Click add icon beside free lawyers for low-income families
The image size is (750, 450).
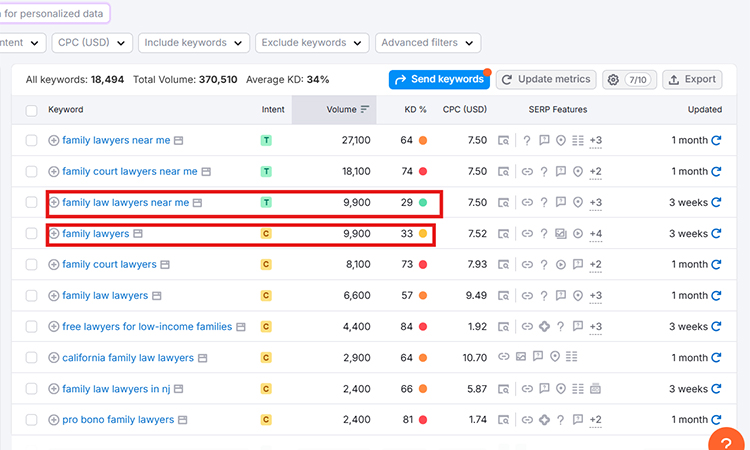pyautogui.click(x=54, y=327)
